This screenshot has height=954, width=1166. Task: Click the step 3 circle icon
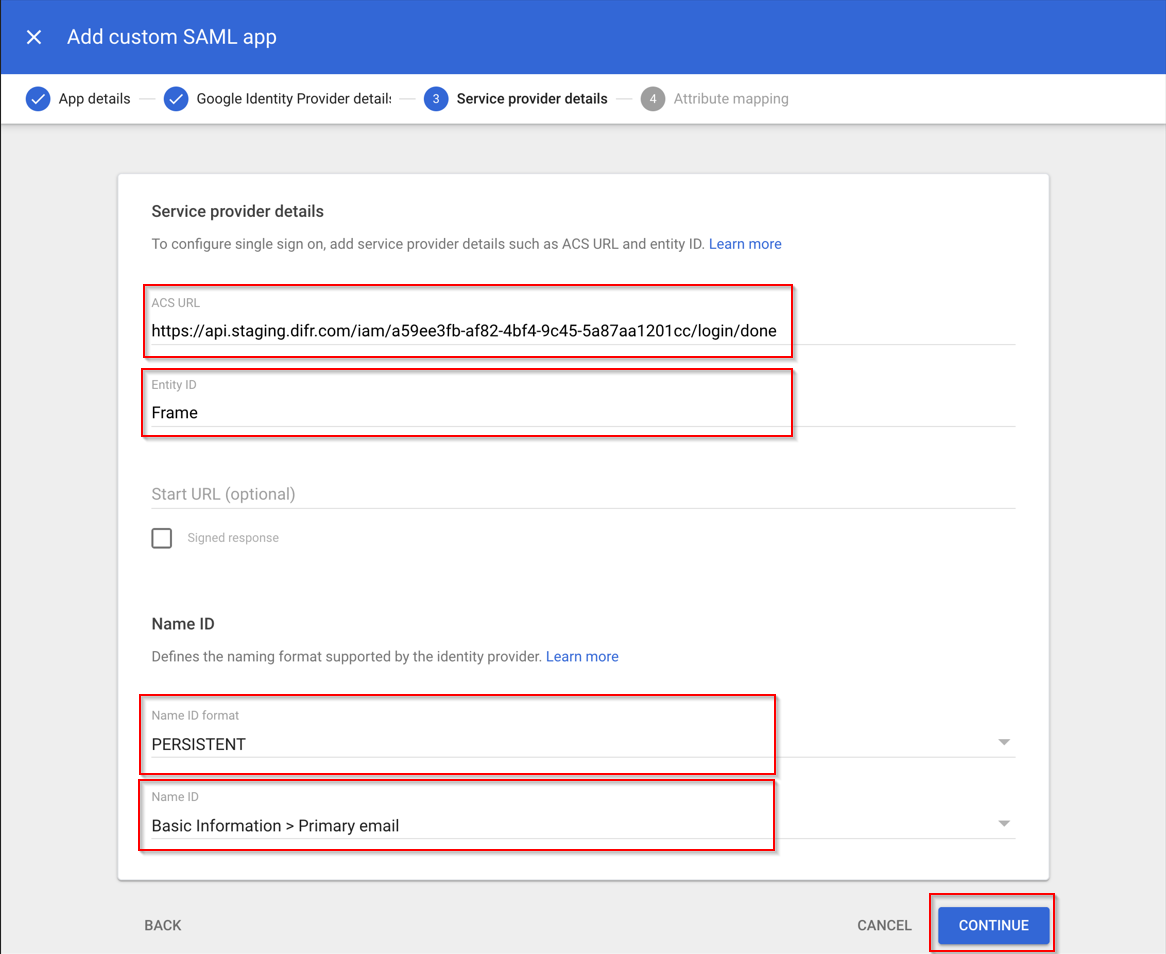(x=436, y=99)
